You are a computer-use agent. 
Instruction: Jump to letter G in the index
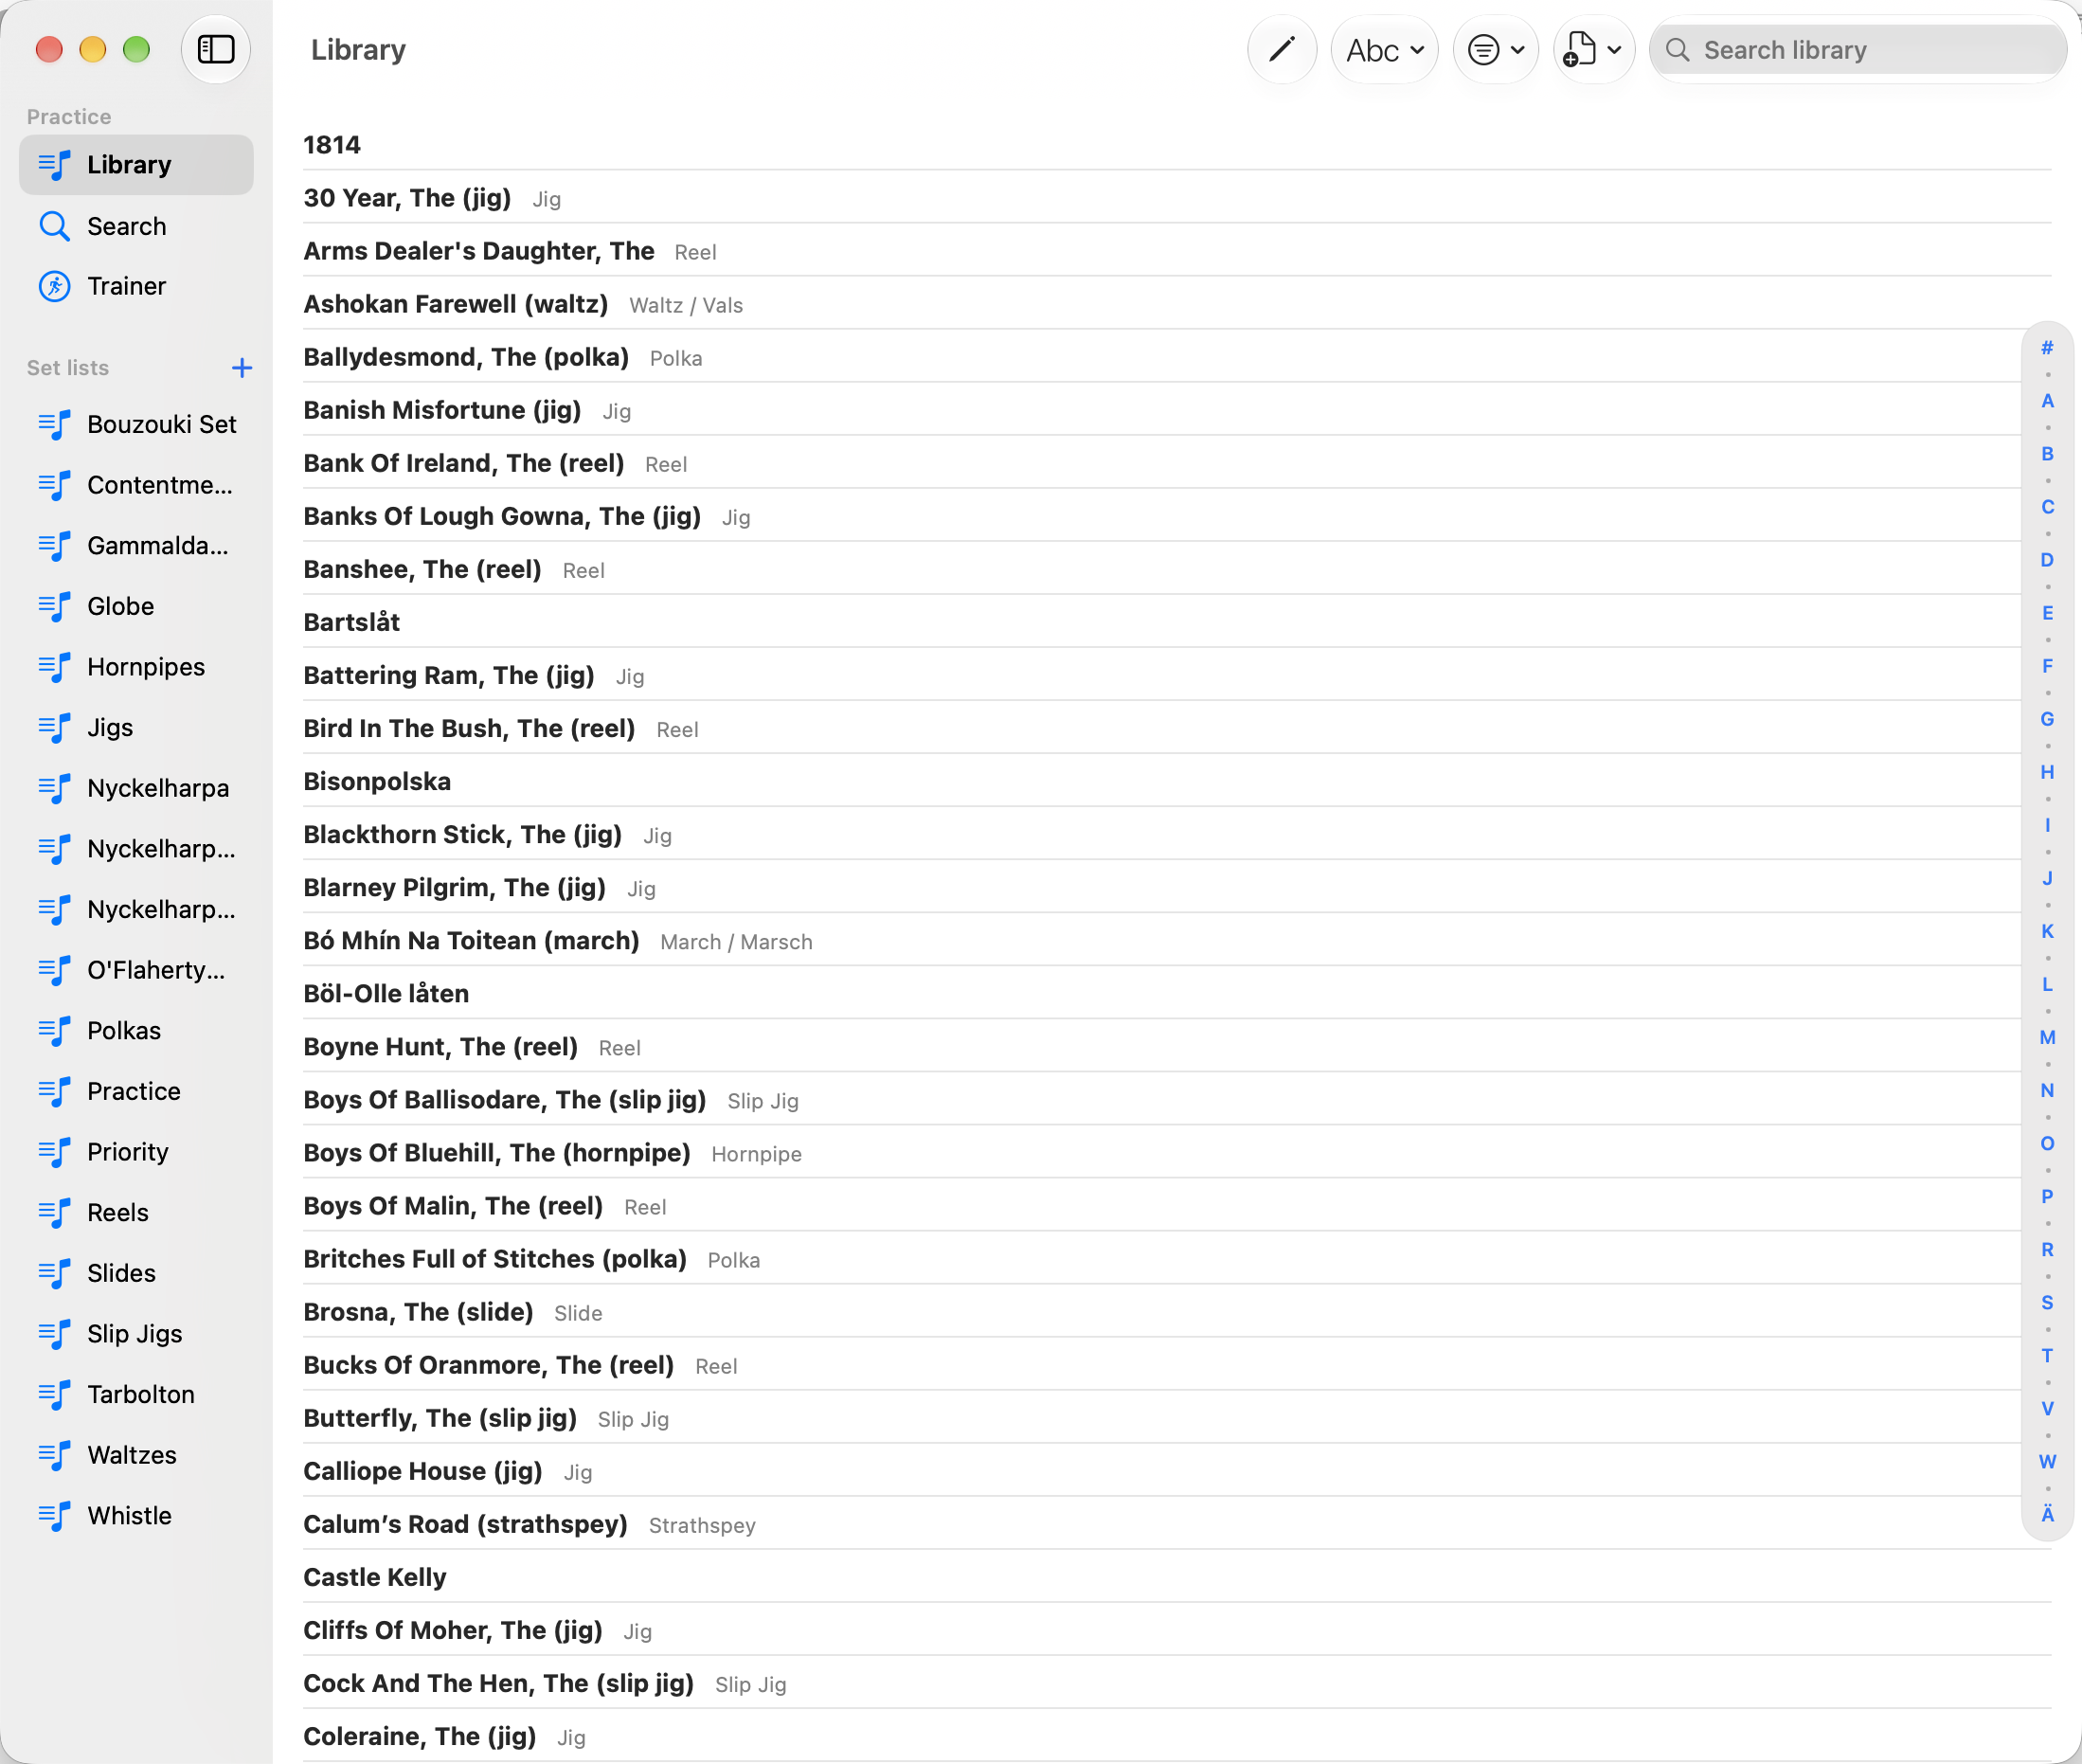(x=2047, y=719)
